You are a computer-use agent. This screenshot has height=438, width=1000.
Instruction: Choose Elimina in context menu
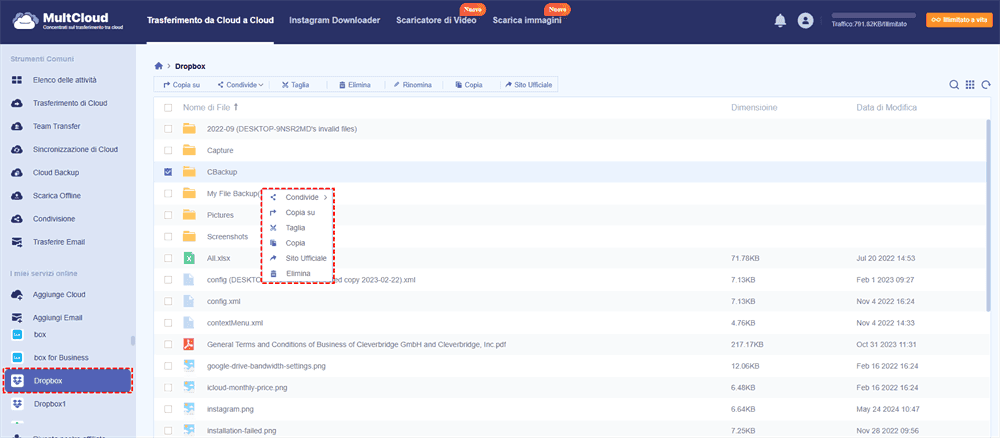click(x=298, y=274)
